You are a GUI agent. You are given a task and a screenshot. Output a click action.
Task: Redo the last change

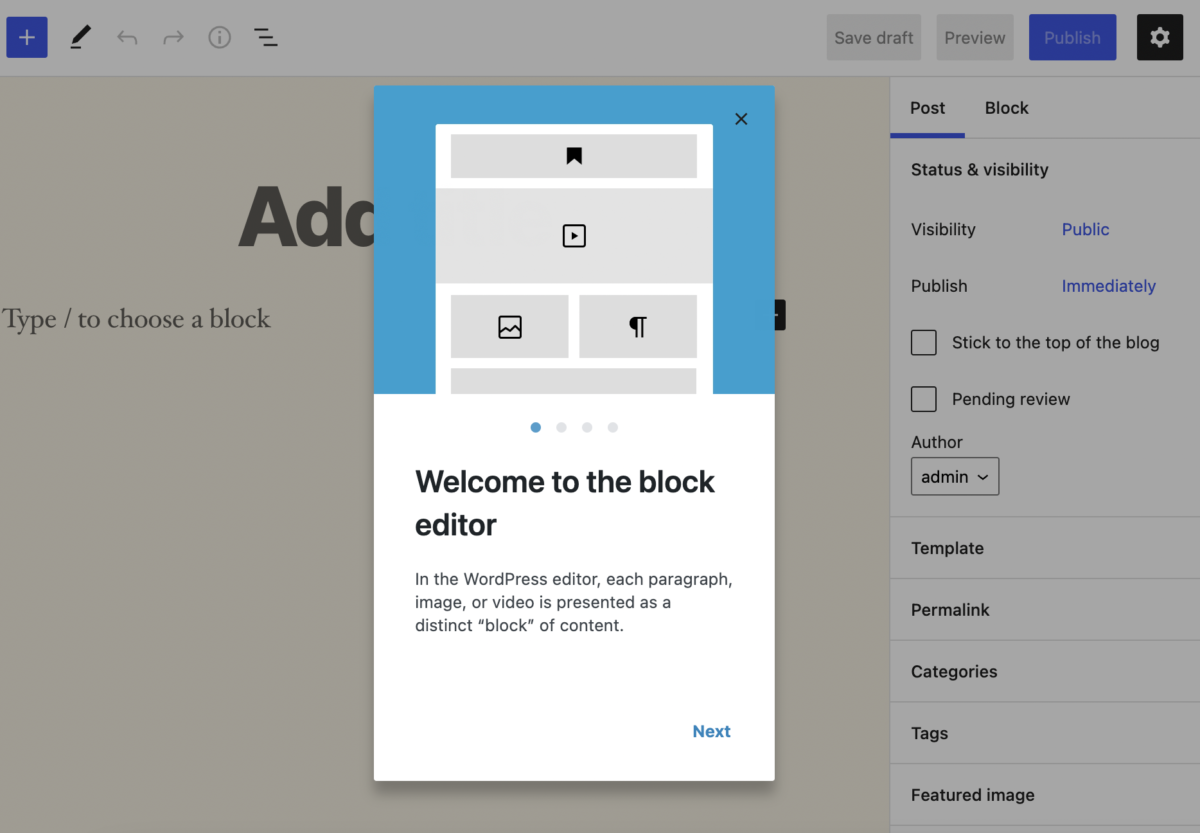(x=172, y=37)
